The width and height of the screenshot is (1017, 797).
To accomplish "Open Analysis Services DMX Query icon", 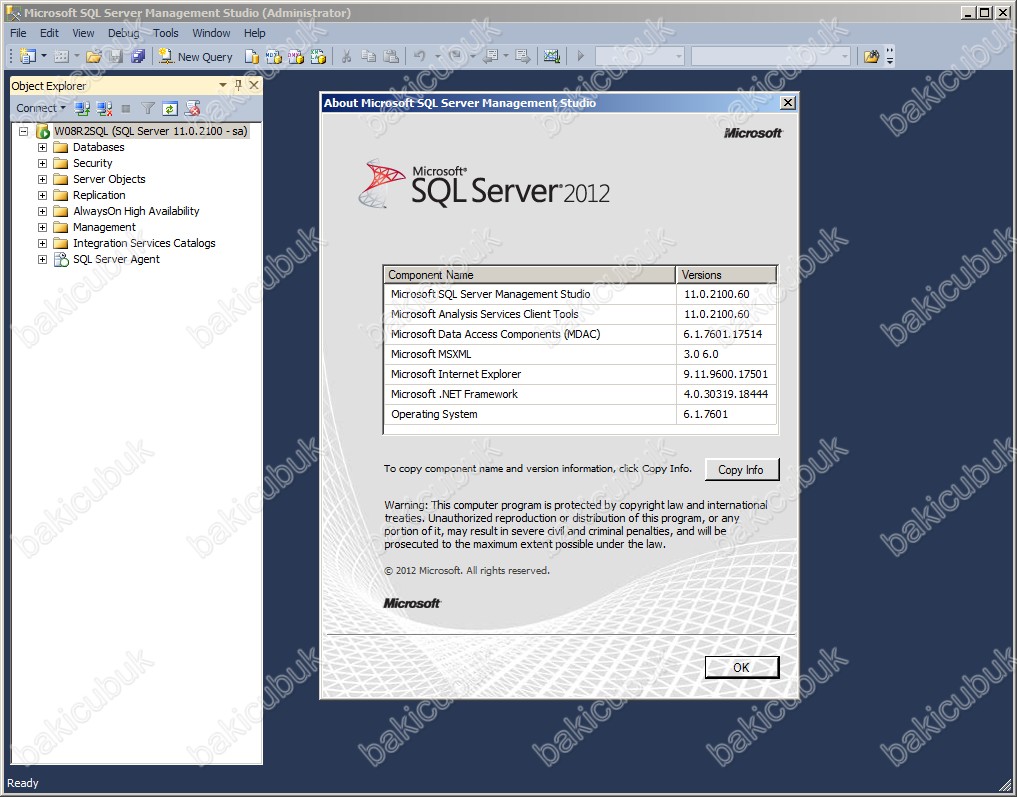I will (296, 56).
